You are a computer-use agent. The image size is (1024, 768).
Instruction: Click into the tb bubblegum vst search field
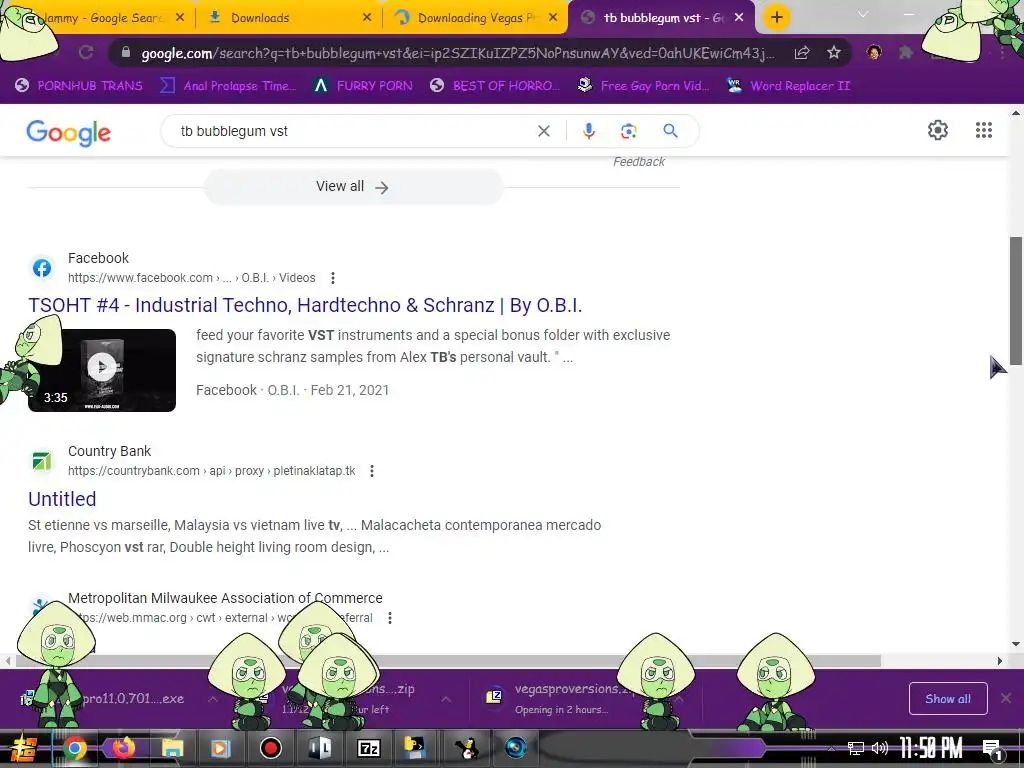[x=353, y=131]
